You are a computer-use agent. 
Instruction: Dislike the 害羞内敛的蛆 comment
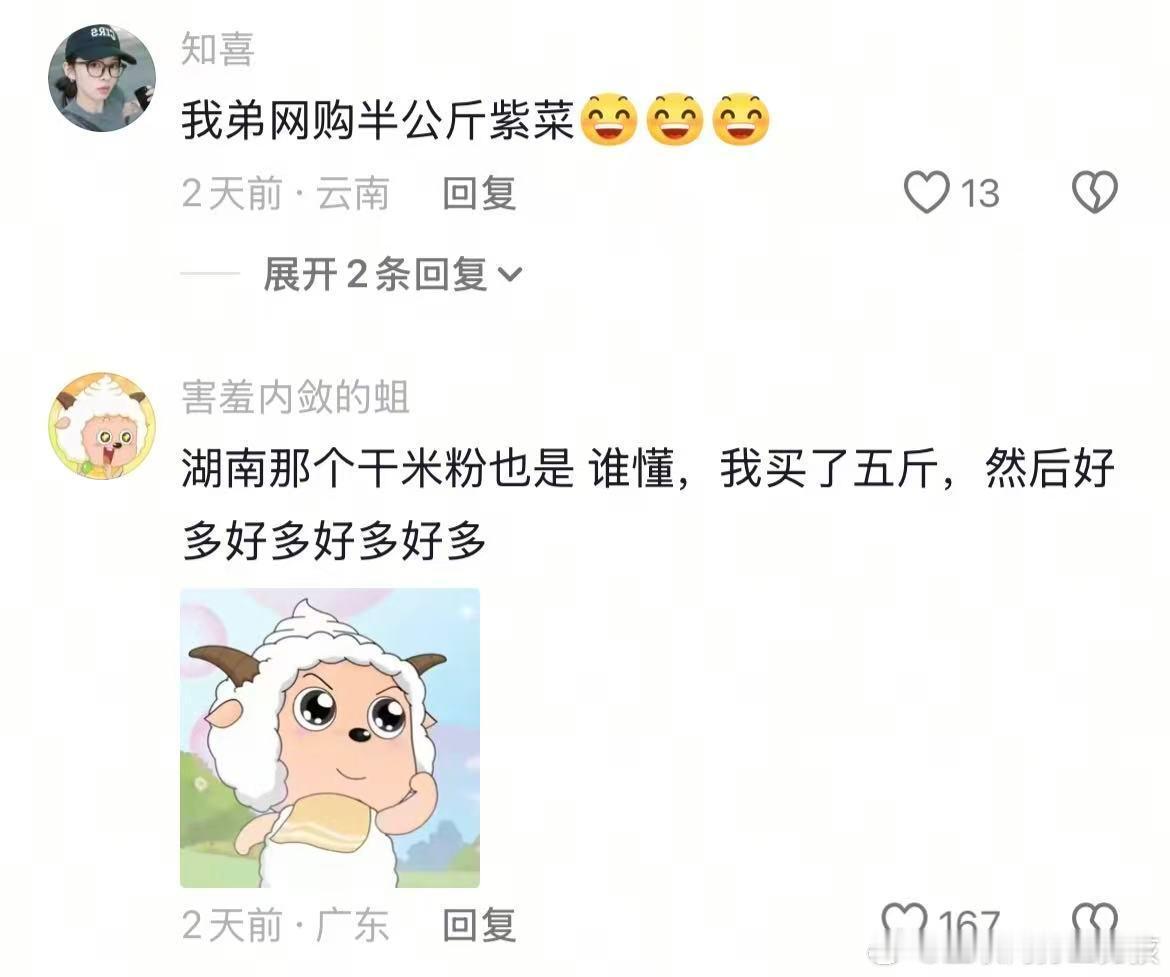pos(1095,926)
